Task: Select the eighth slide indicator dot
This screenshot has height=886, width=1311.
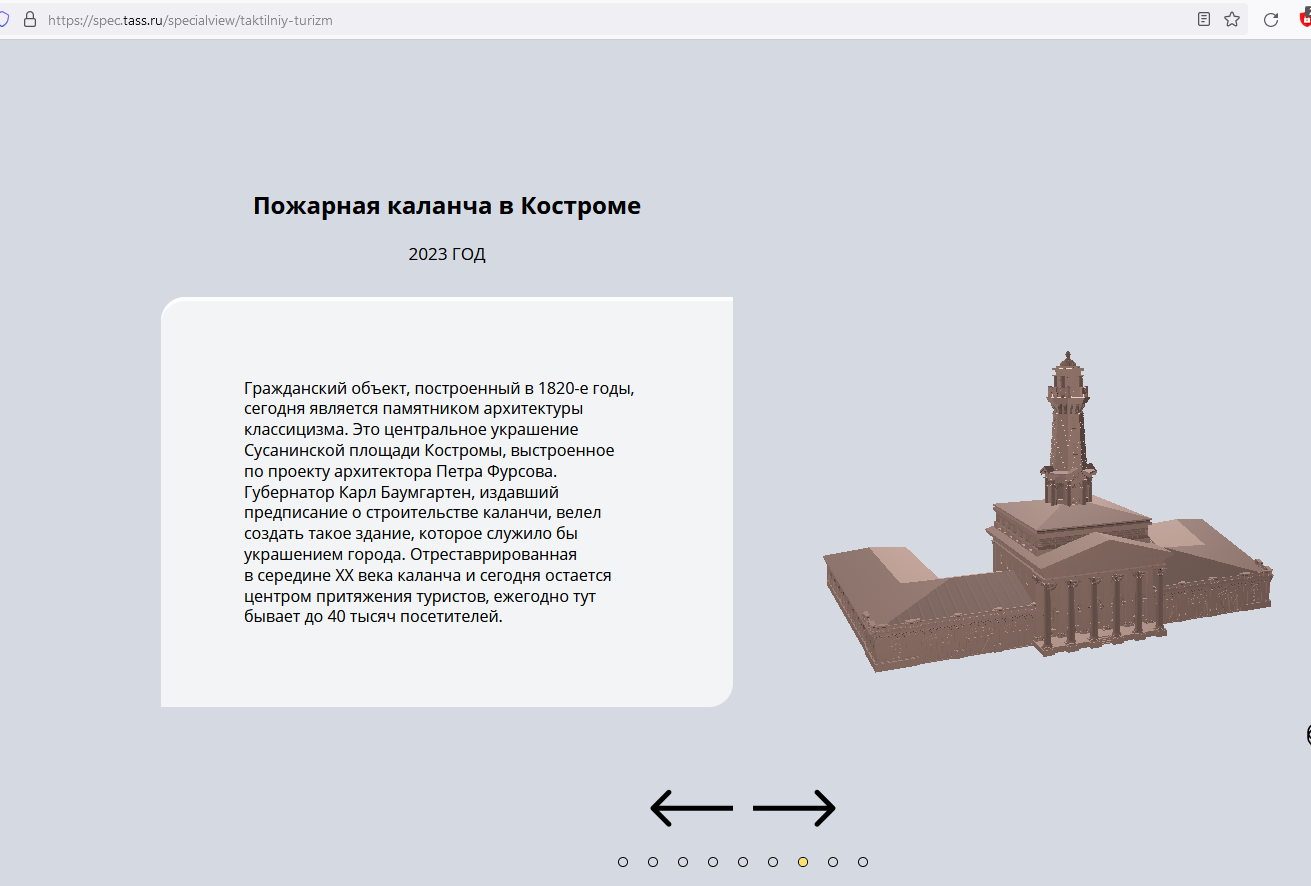Action: coord(833,862)
